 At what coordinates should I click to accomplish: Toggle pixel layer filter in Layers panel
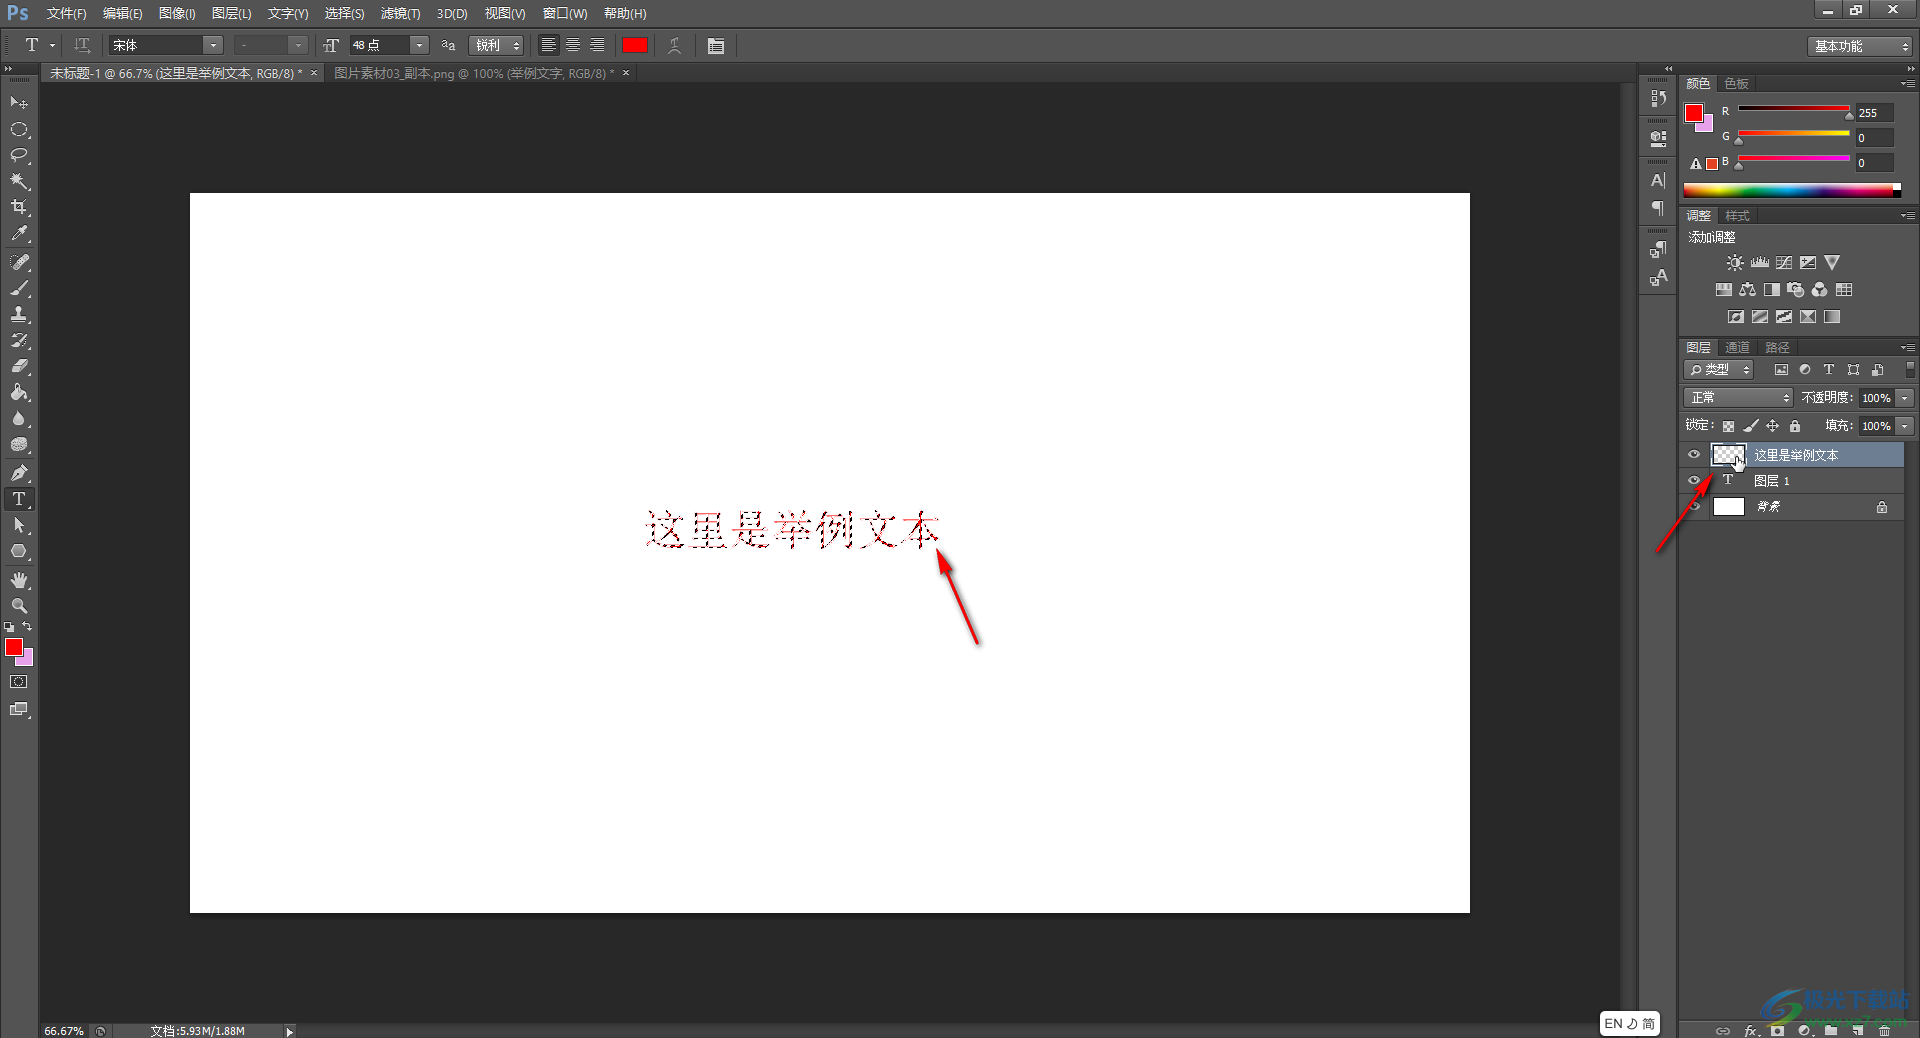(1781, 370)
